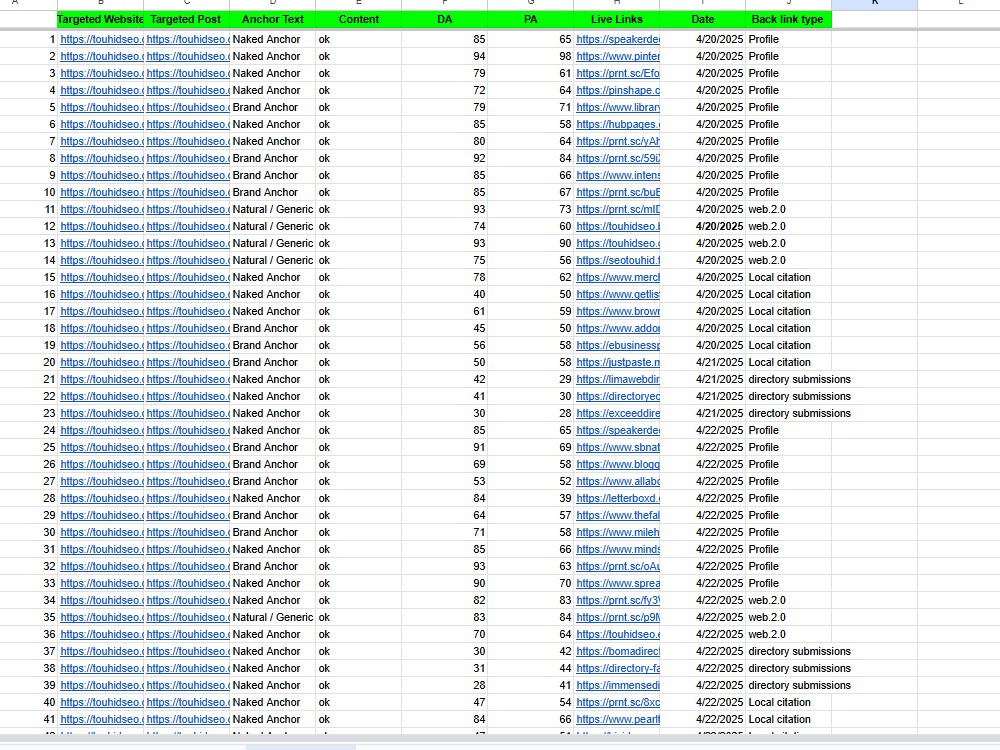Open the Targeted Post link in row 5
This screenshot has height=750, width=1000.
[x=188, y=107]
